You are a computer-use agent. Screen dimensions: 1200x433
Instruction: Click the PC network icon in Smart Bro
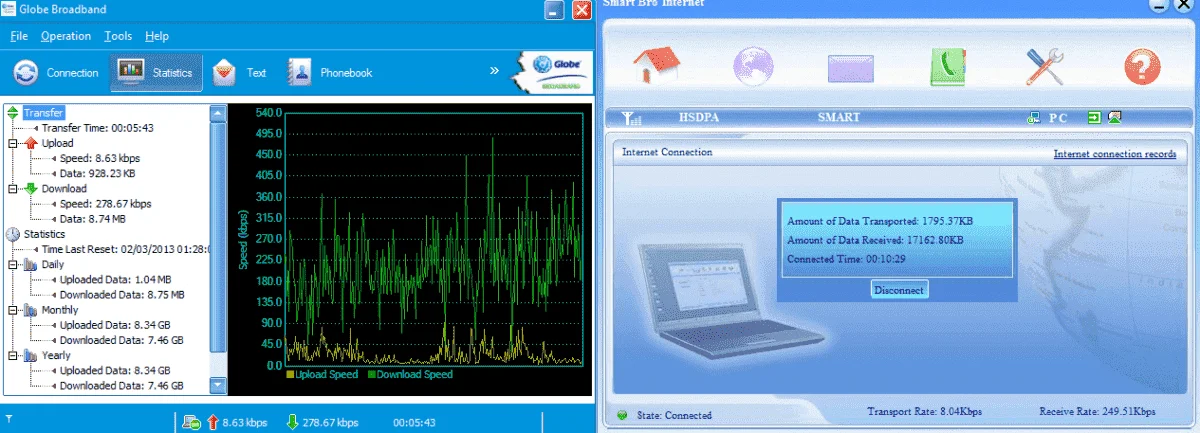pos(1033,118)
